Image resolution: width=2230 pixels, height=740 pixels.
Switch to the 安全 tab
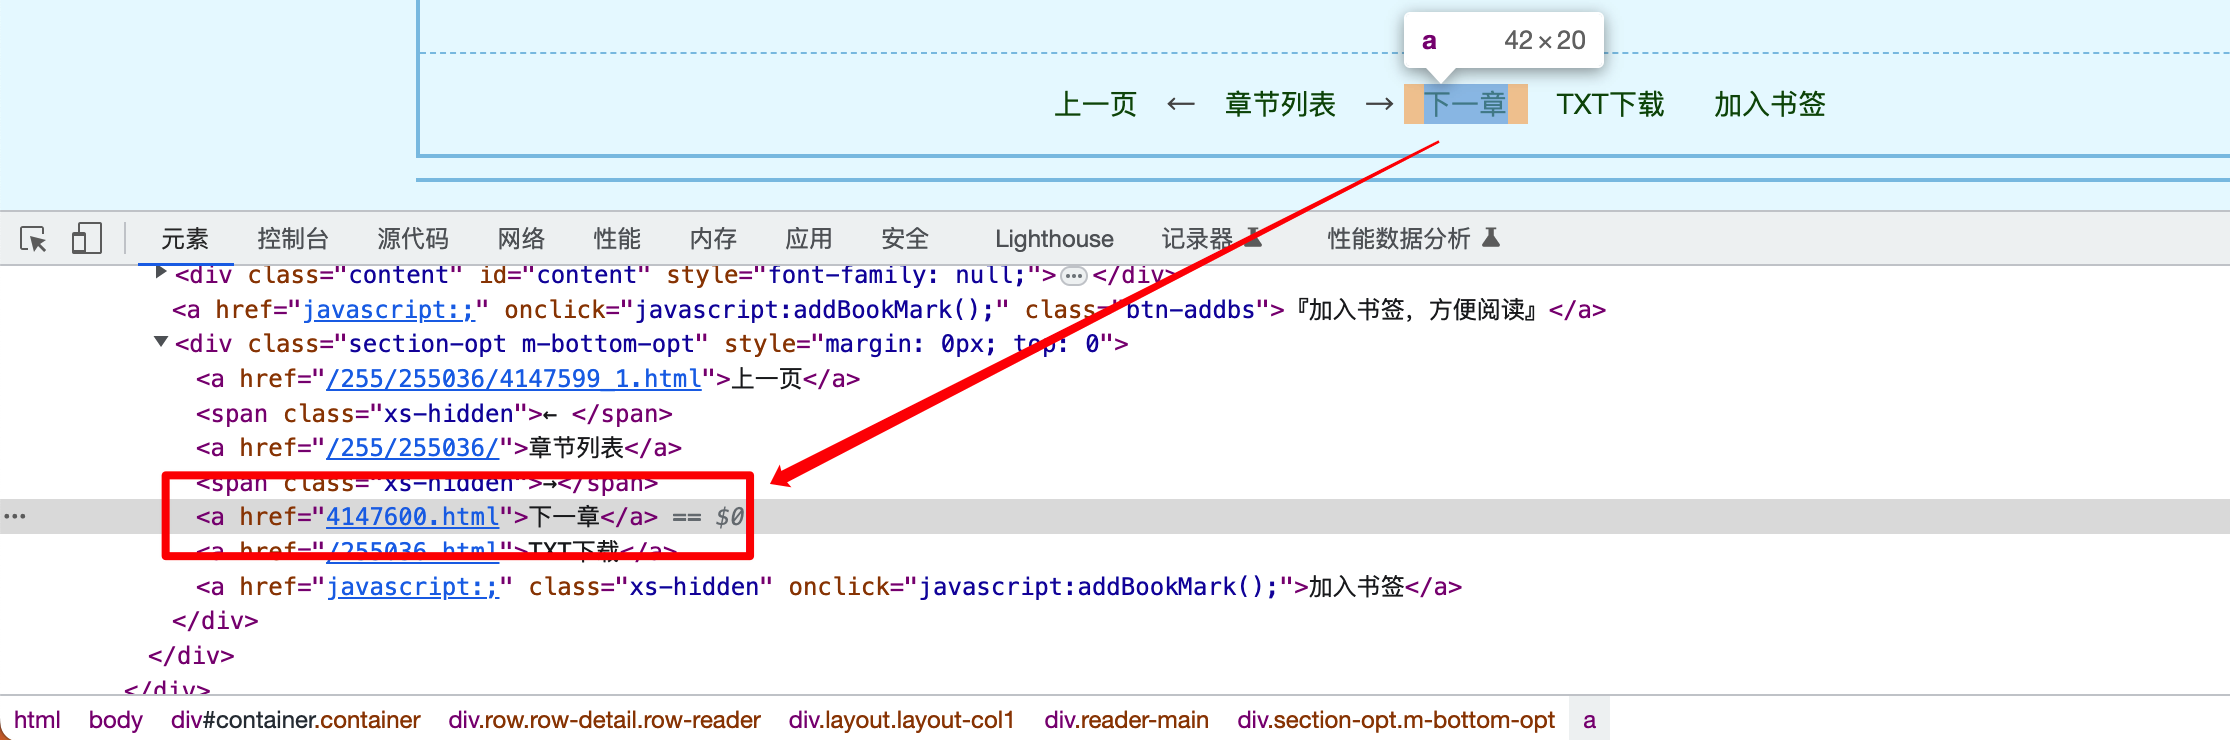click(905, 239)
